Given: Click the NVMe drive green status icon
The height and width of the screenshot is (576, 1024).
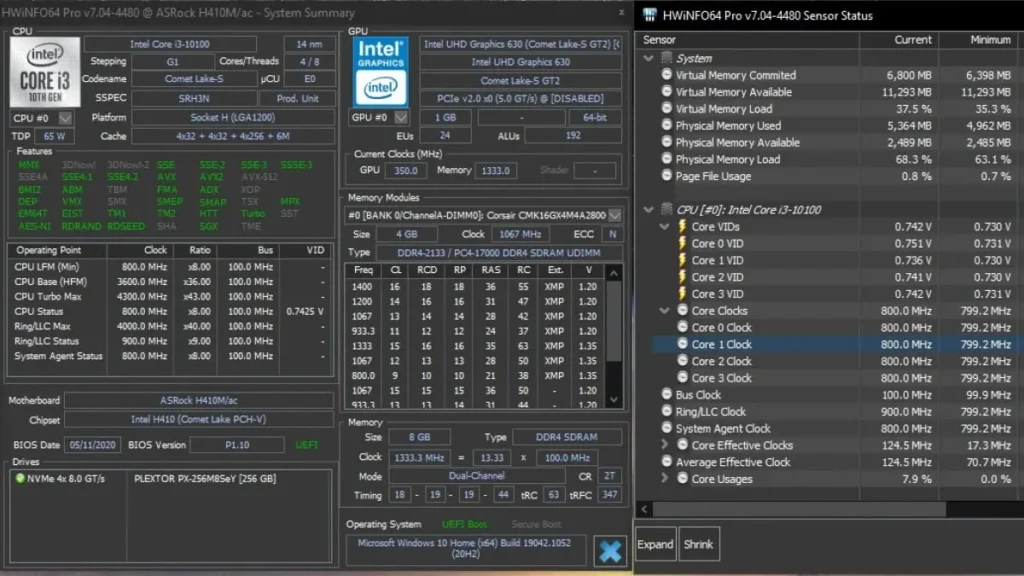Looking at the screenshot, I should [x=19, y=478].
